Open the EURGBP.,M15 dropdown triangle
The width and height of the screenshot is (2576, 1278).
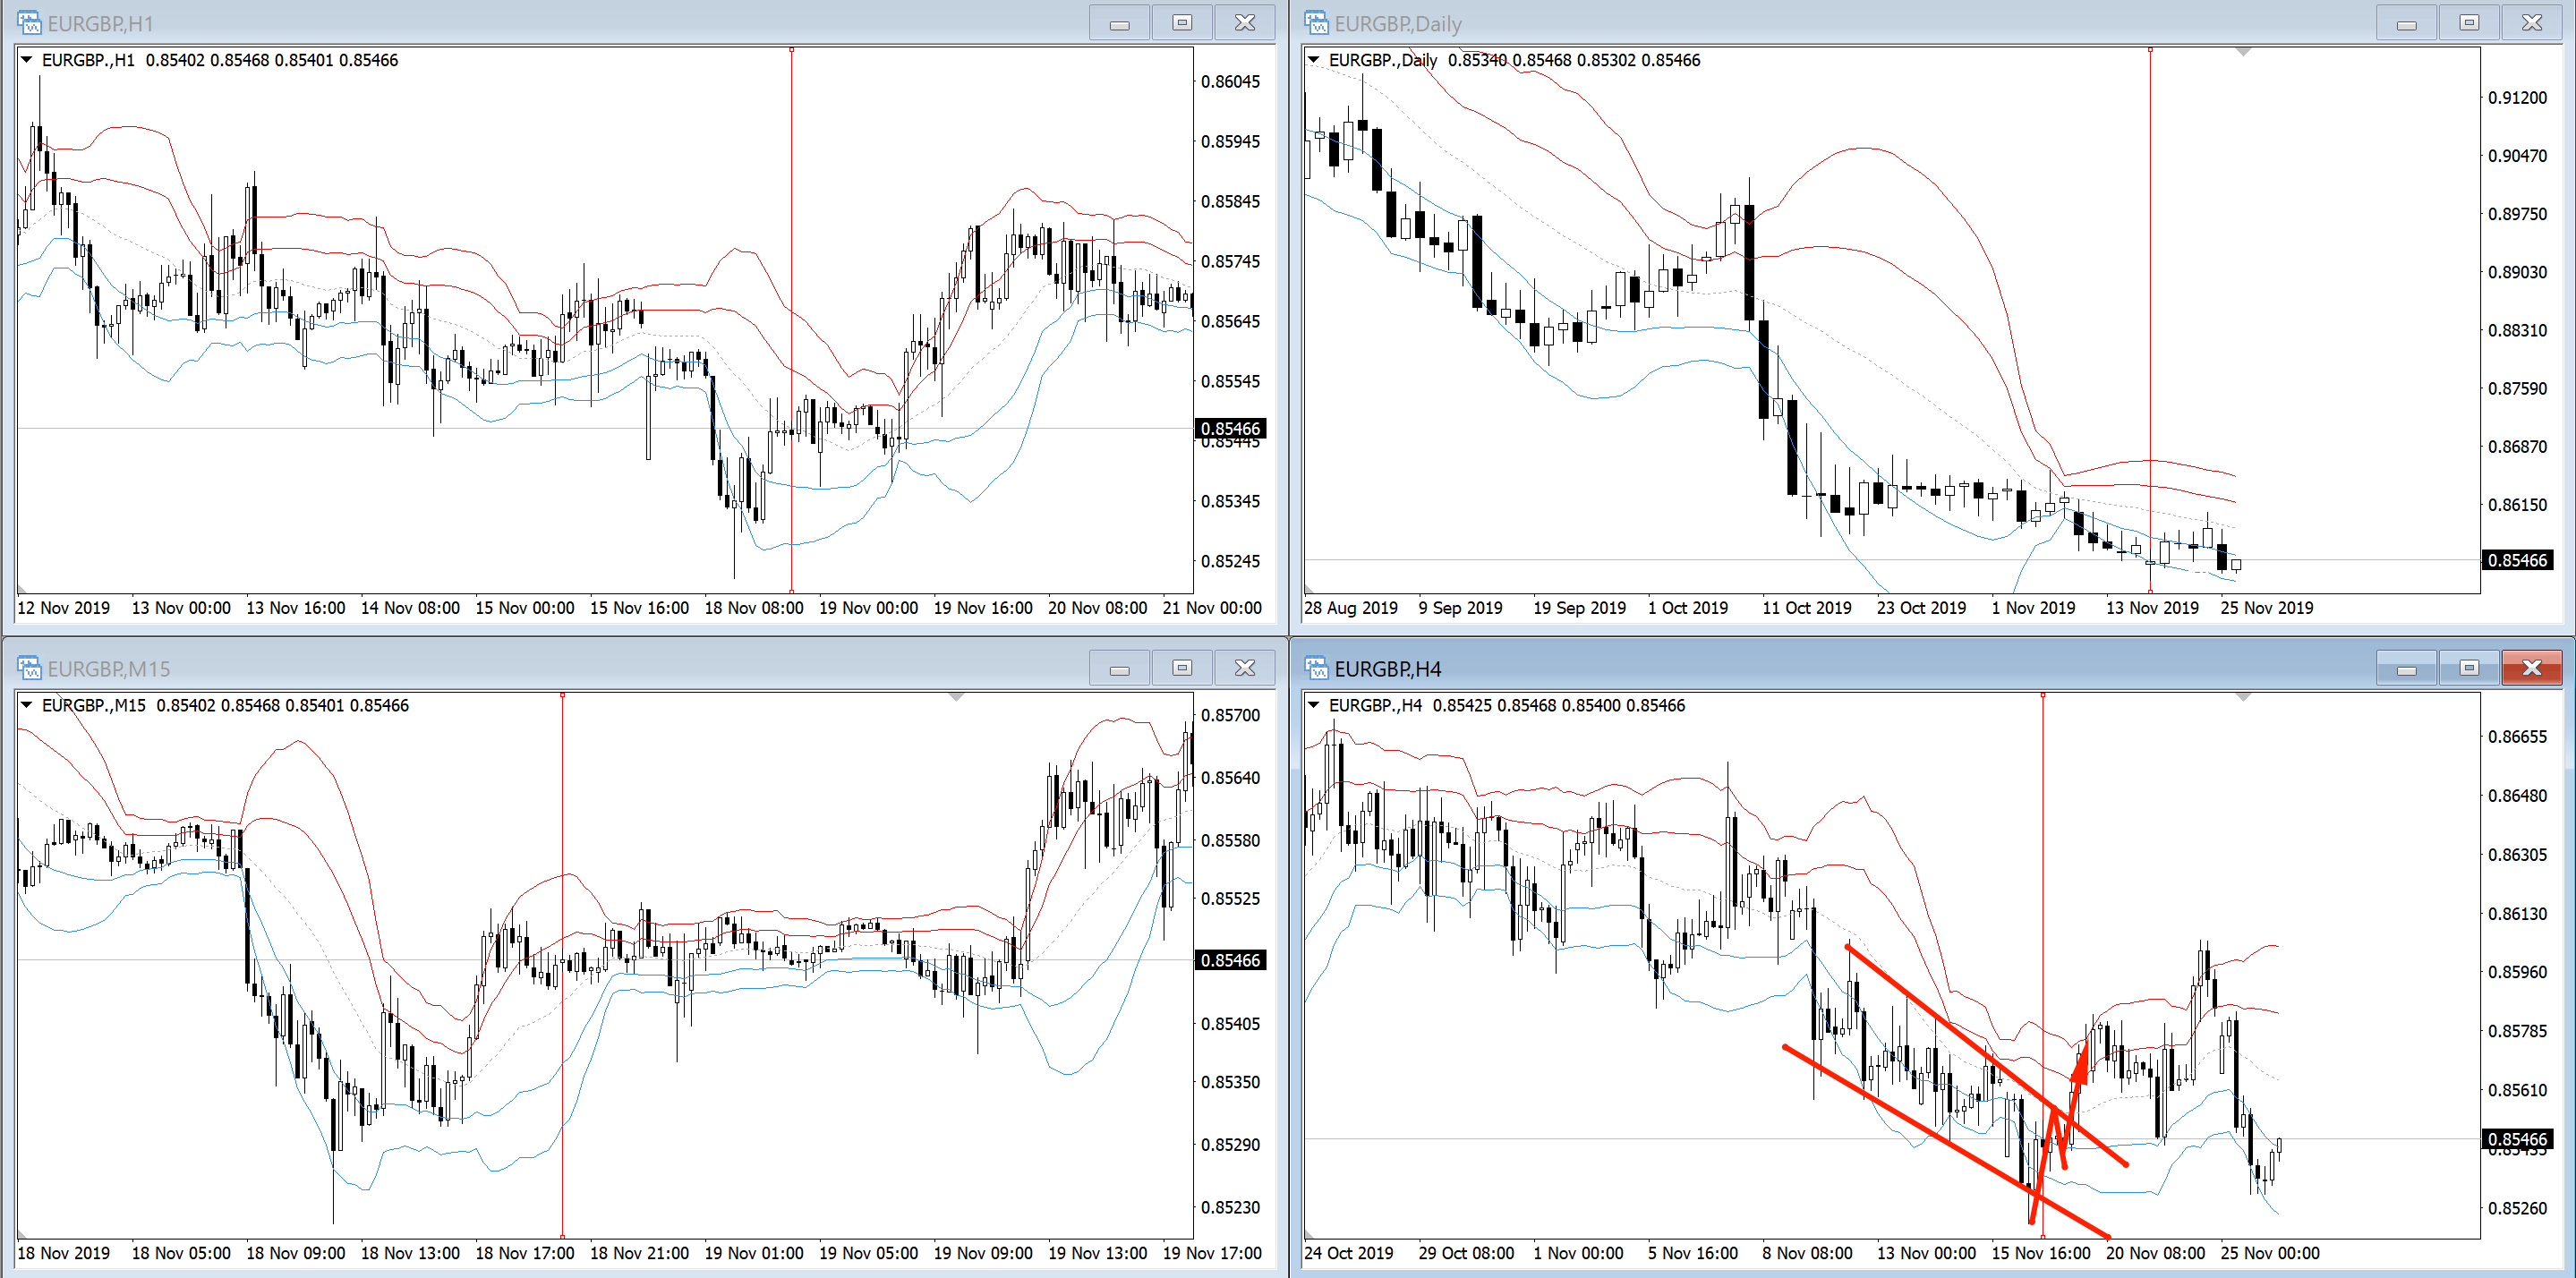click(27, 705)
